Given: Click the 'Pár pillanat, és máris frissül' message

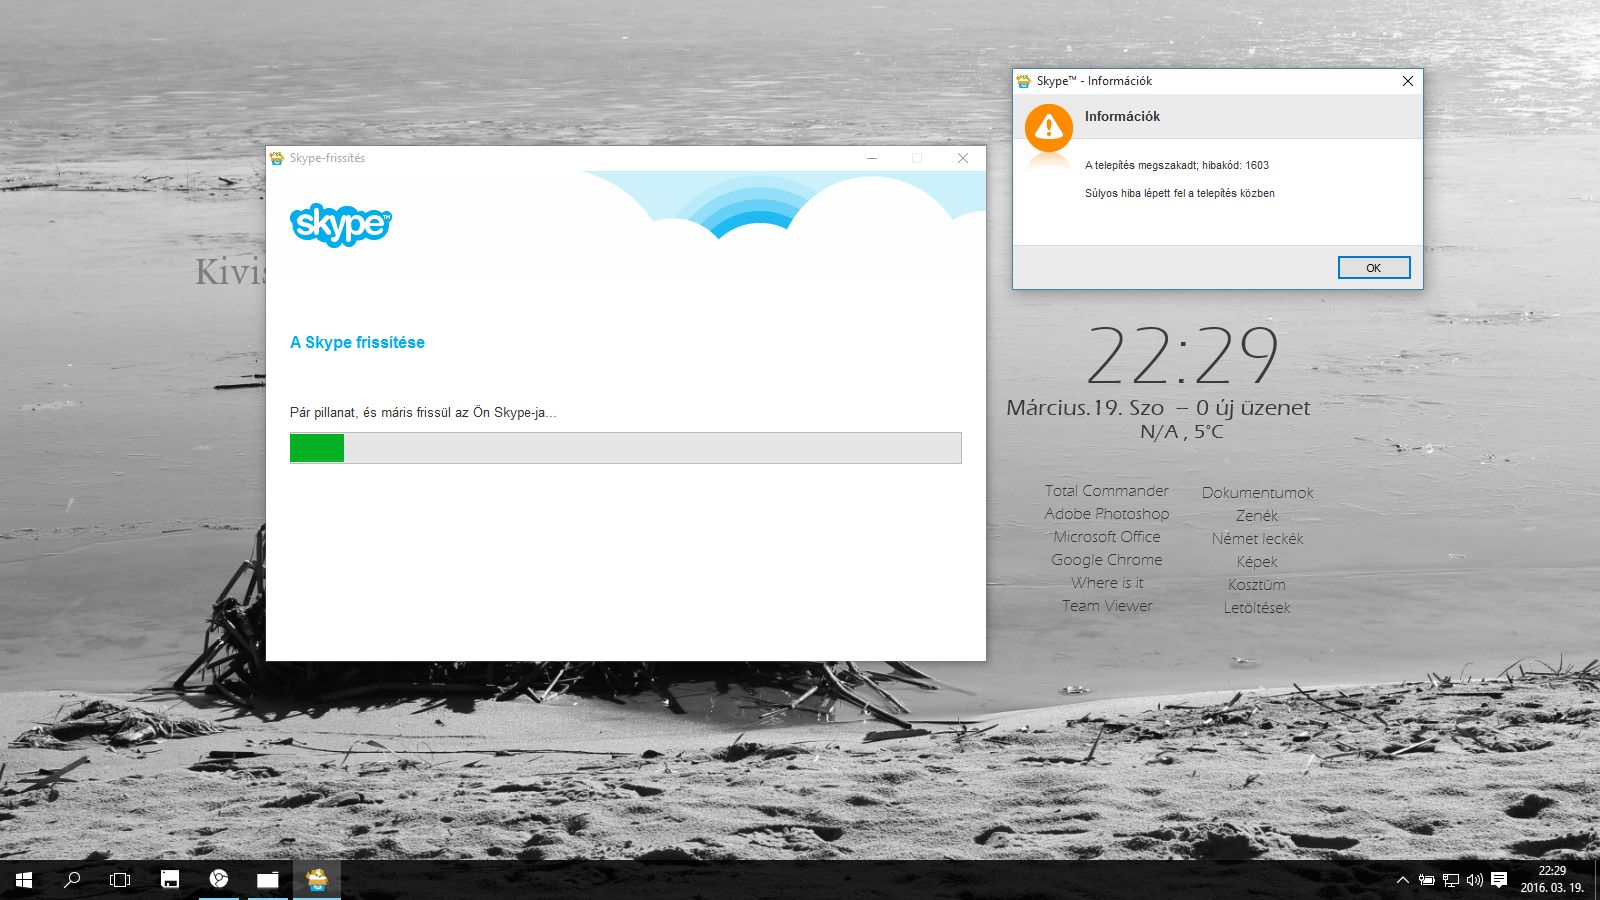Looking at the screenshot, I should (423, 412).
